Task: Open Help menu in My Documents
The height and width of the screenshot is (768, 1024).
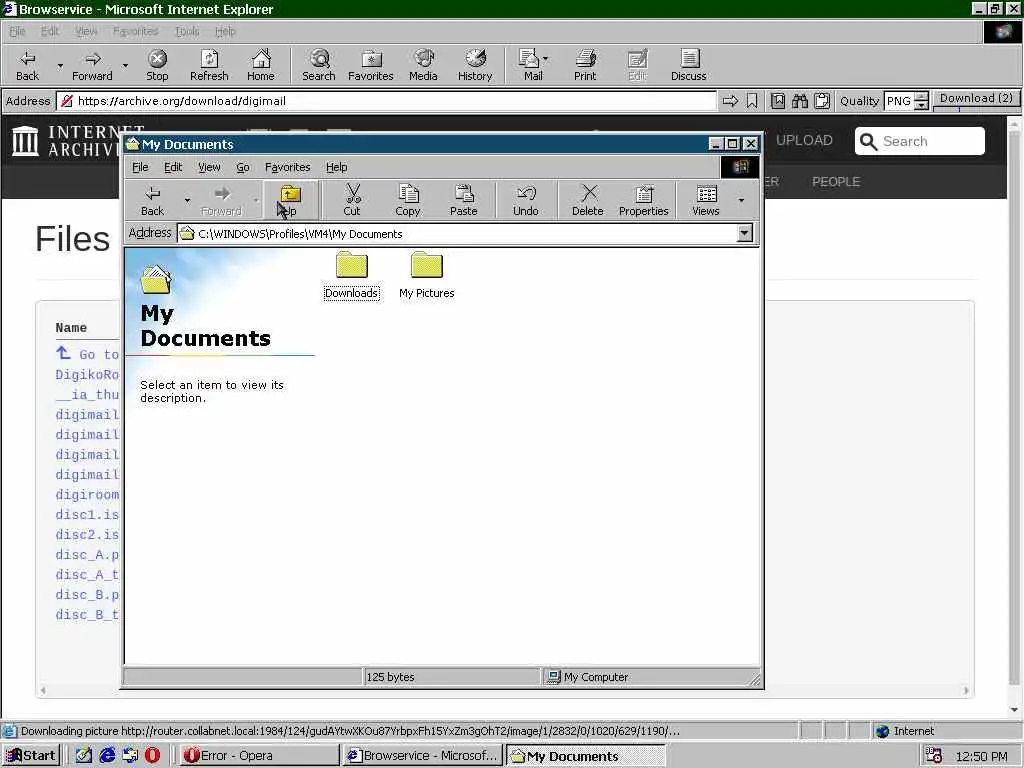Action: pos(337,167)
